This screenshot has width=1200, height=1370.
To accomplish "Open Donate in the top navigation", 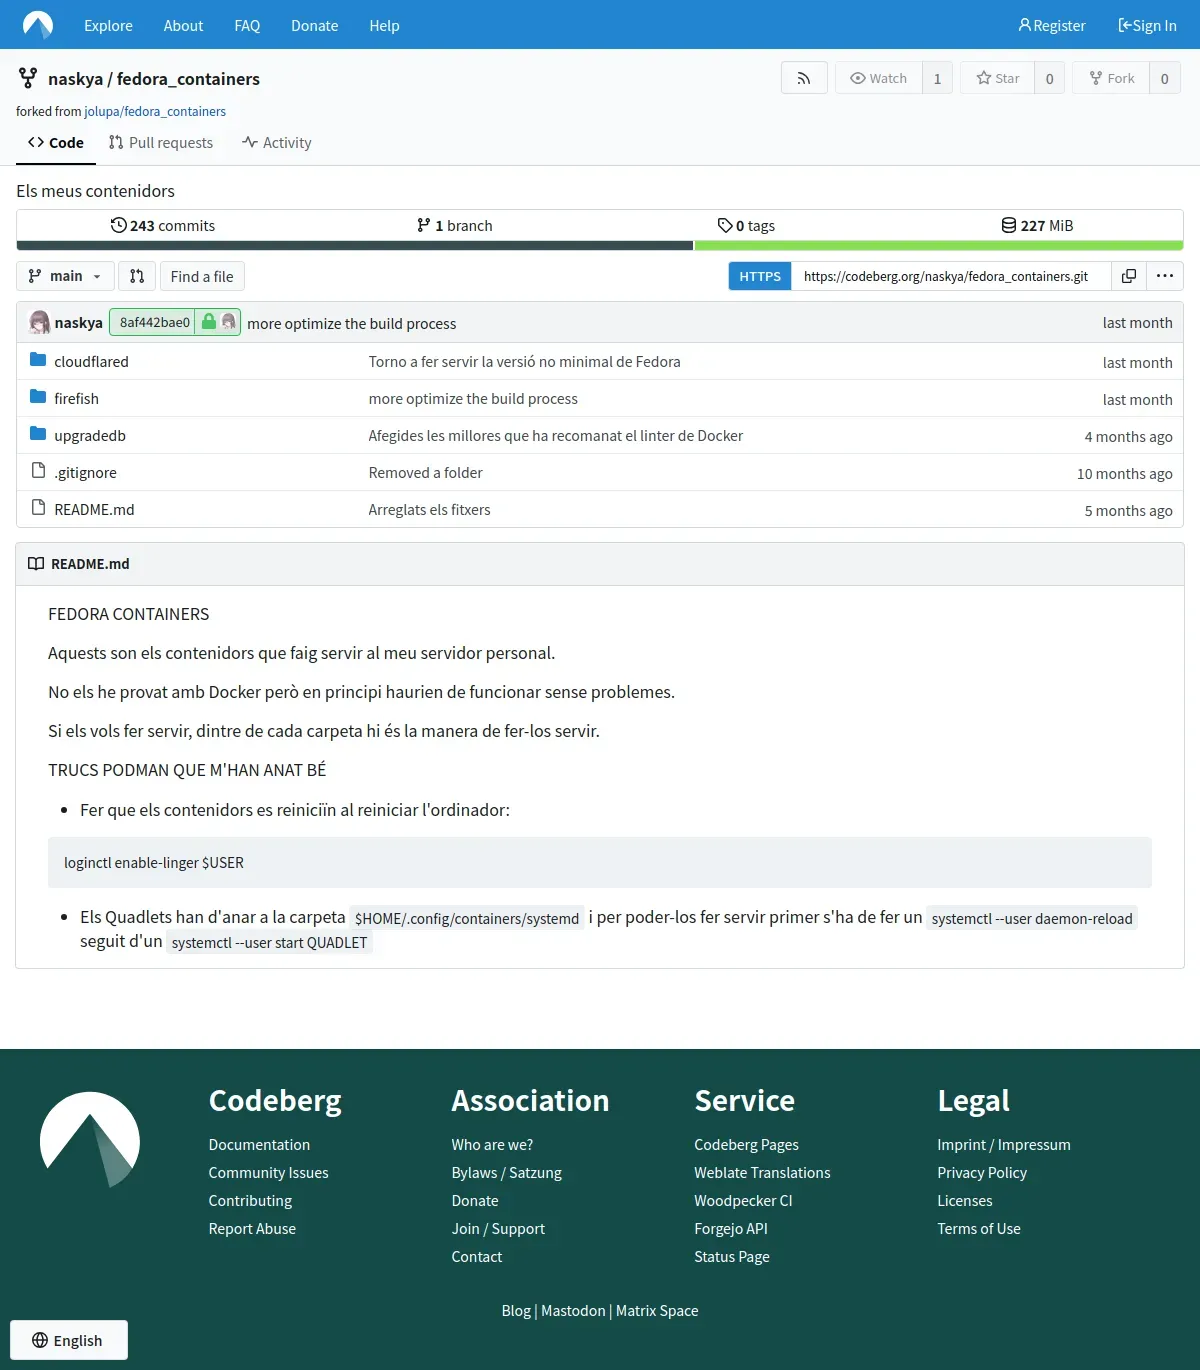I will (314, 25).
